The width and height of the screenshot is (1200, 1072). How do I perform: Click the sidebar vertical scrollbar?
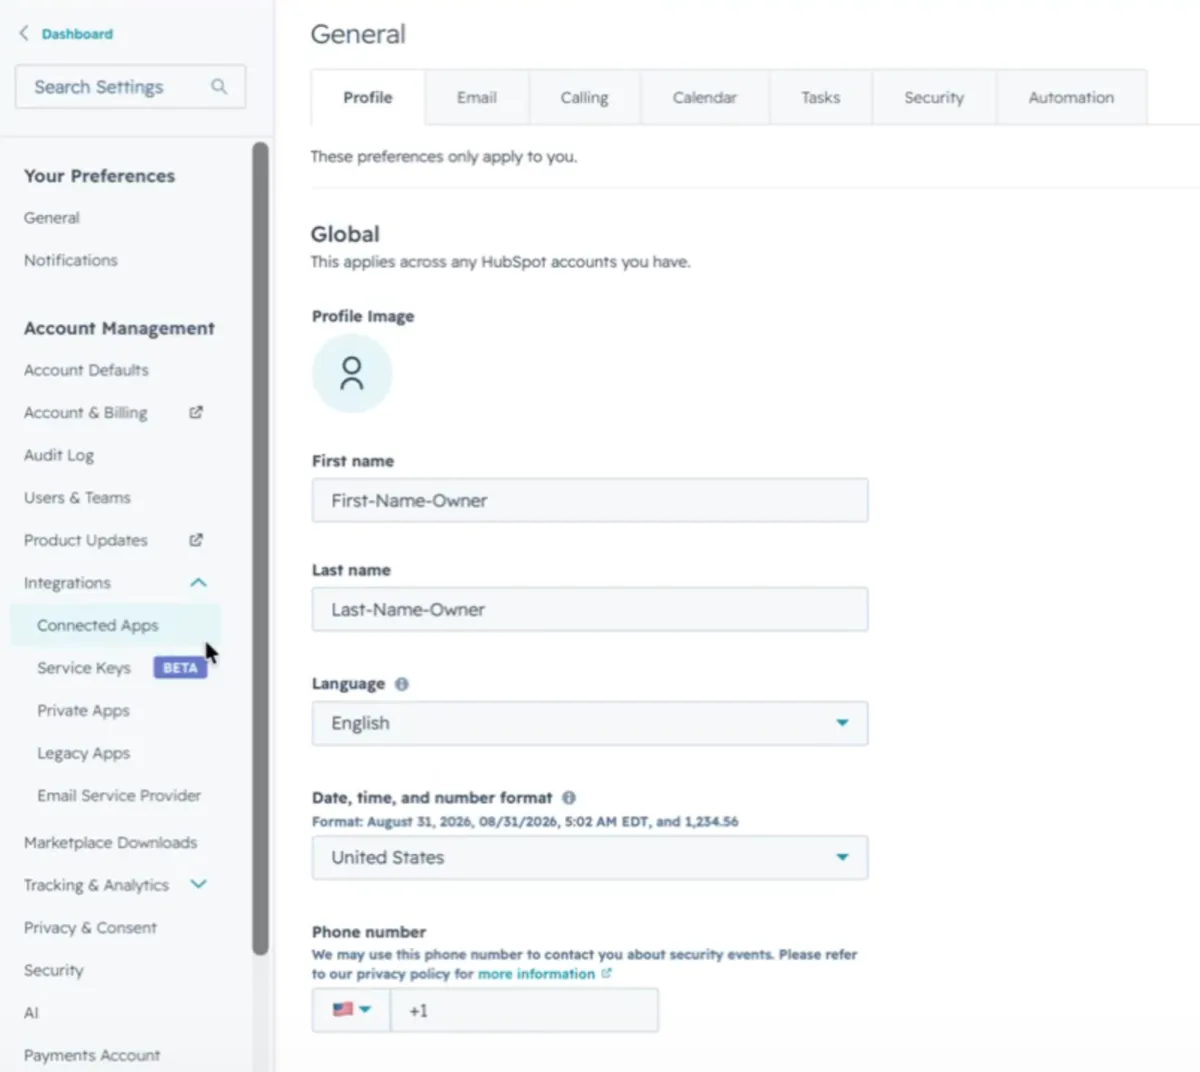coord(260,548)
